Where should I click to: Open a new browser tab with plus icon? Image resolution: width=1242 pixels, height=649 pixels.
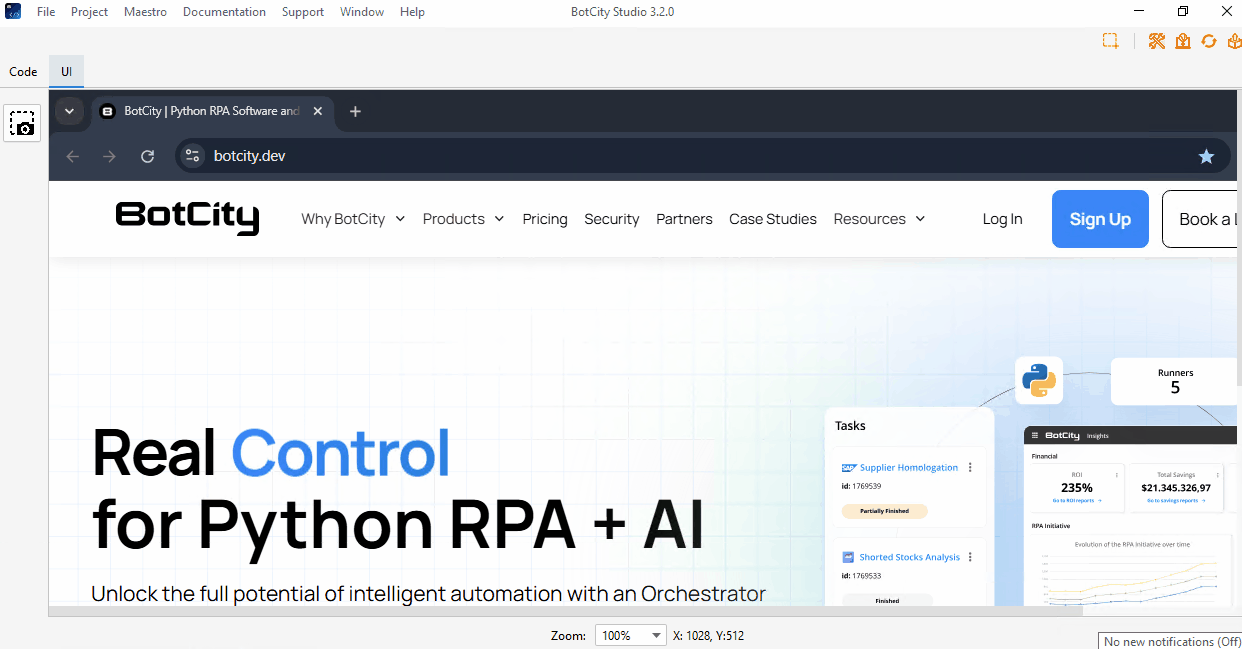point(355,111)
